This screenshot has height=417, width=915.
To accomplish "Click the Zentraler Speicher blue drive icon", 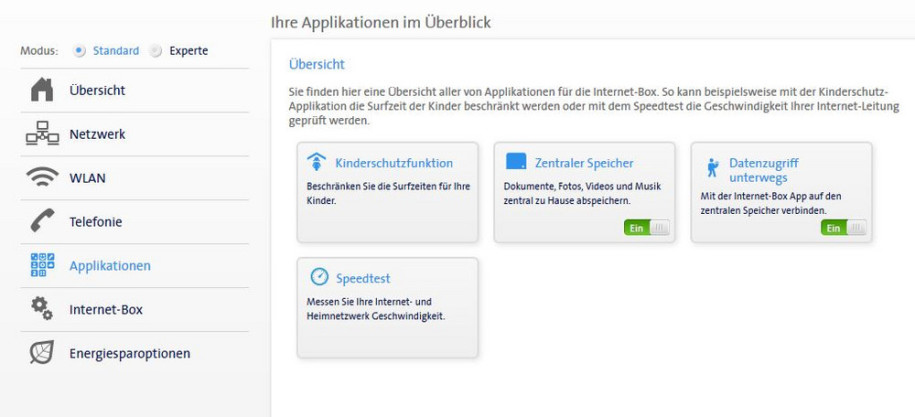I will [x=516, y=161].
